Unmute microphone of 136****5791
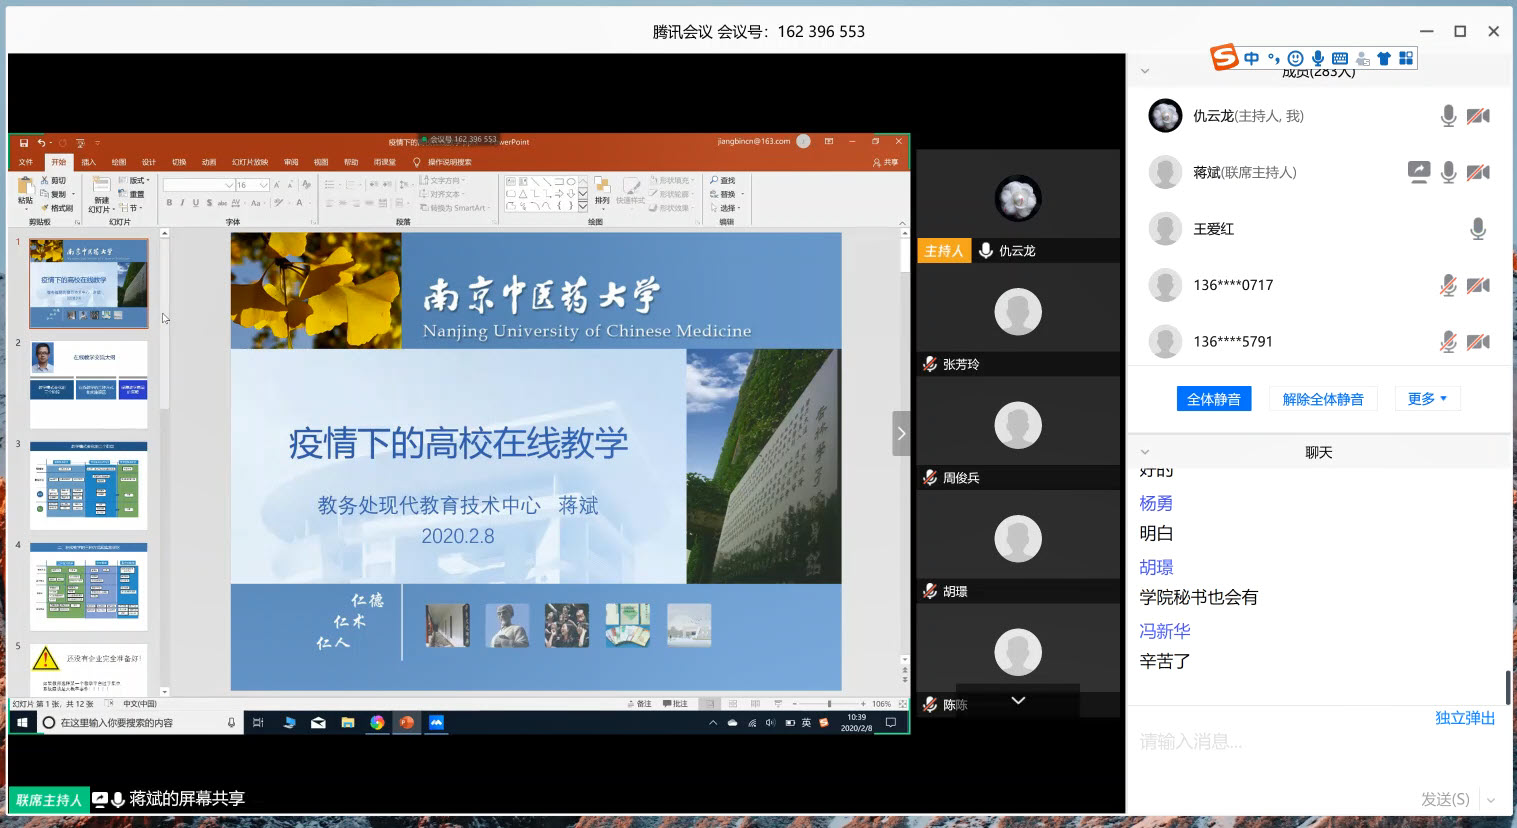The width and height of the screenshot is (1517, 828). point(1448,341)
